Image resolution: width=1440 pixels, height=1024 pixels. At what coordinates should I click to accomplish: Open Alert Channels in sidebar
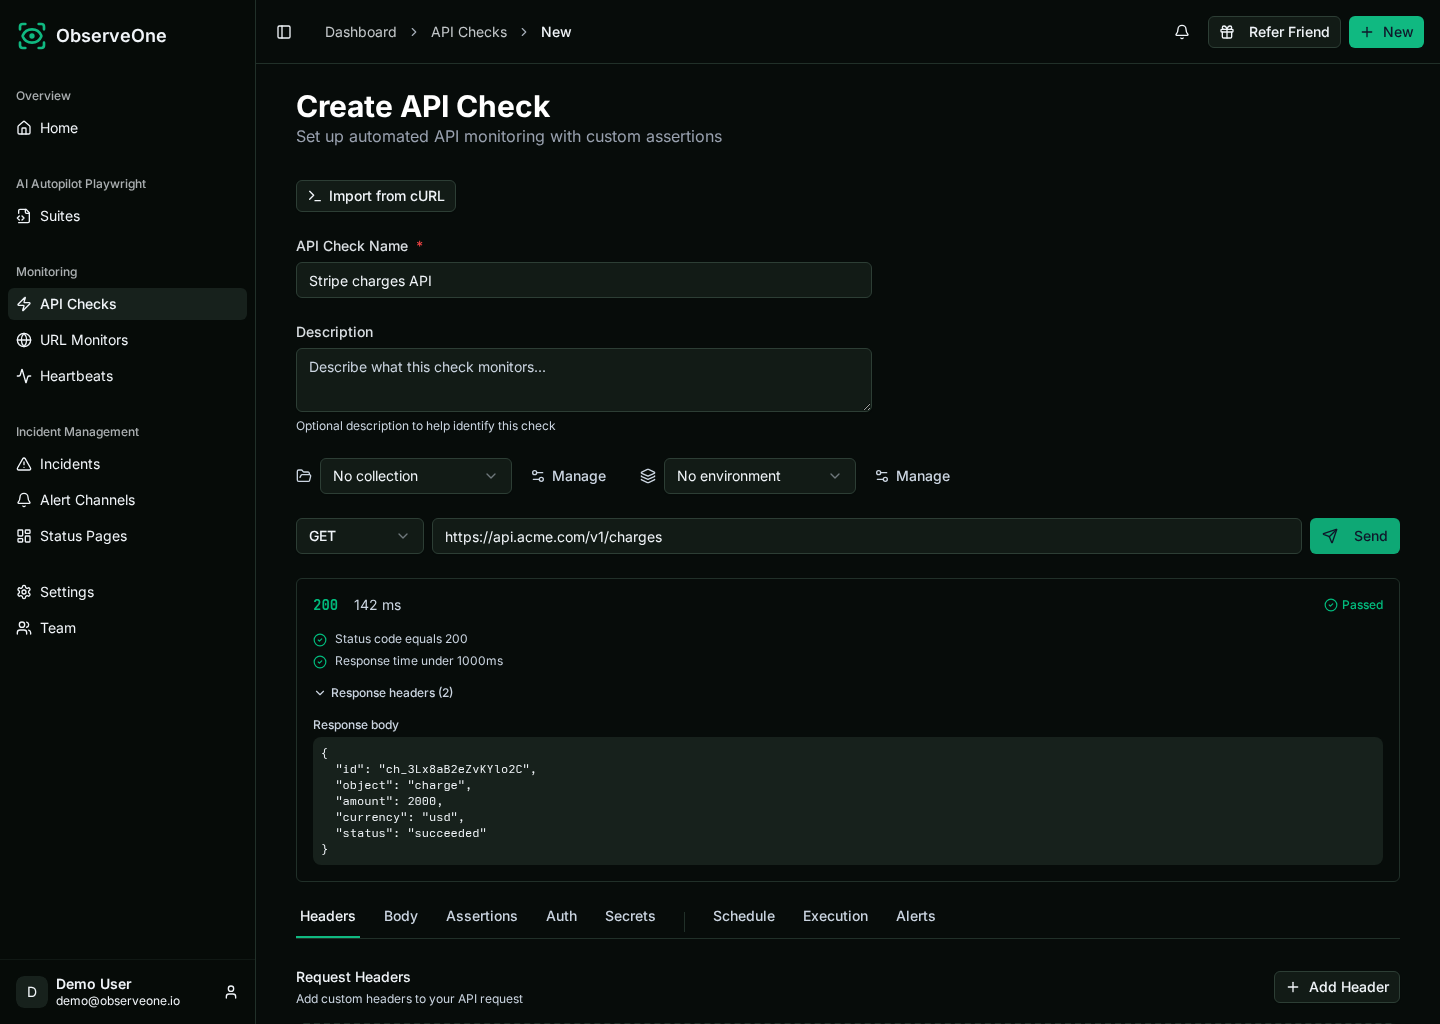127,500
